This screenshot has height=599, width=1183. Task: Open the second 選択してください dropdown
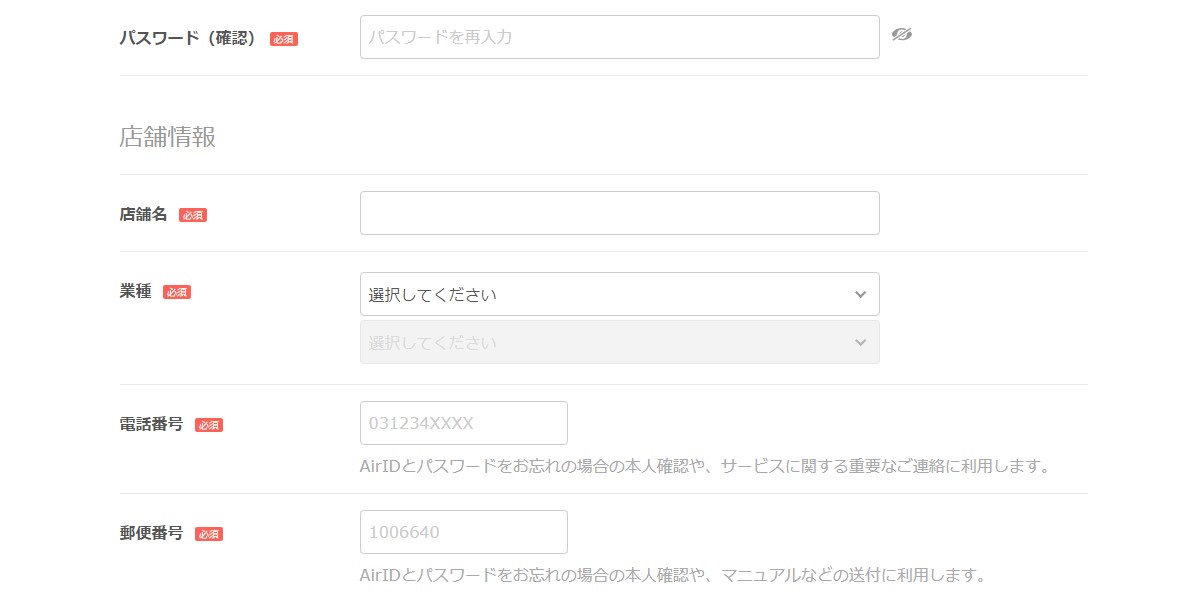tap(619, 342)
